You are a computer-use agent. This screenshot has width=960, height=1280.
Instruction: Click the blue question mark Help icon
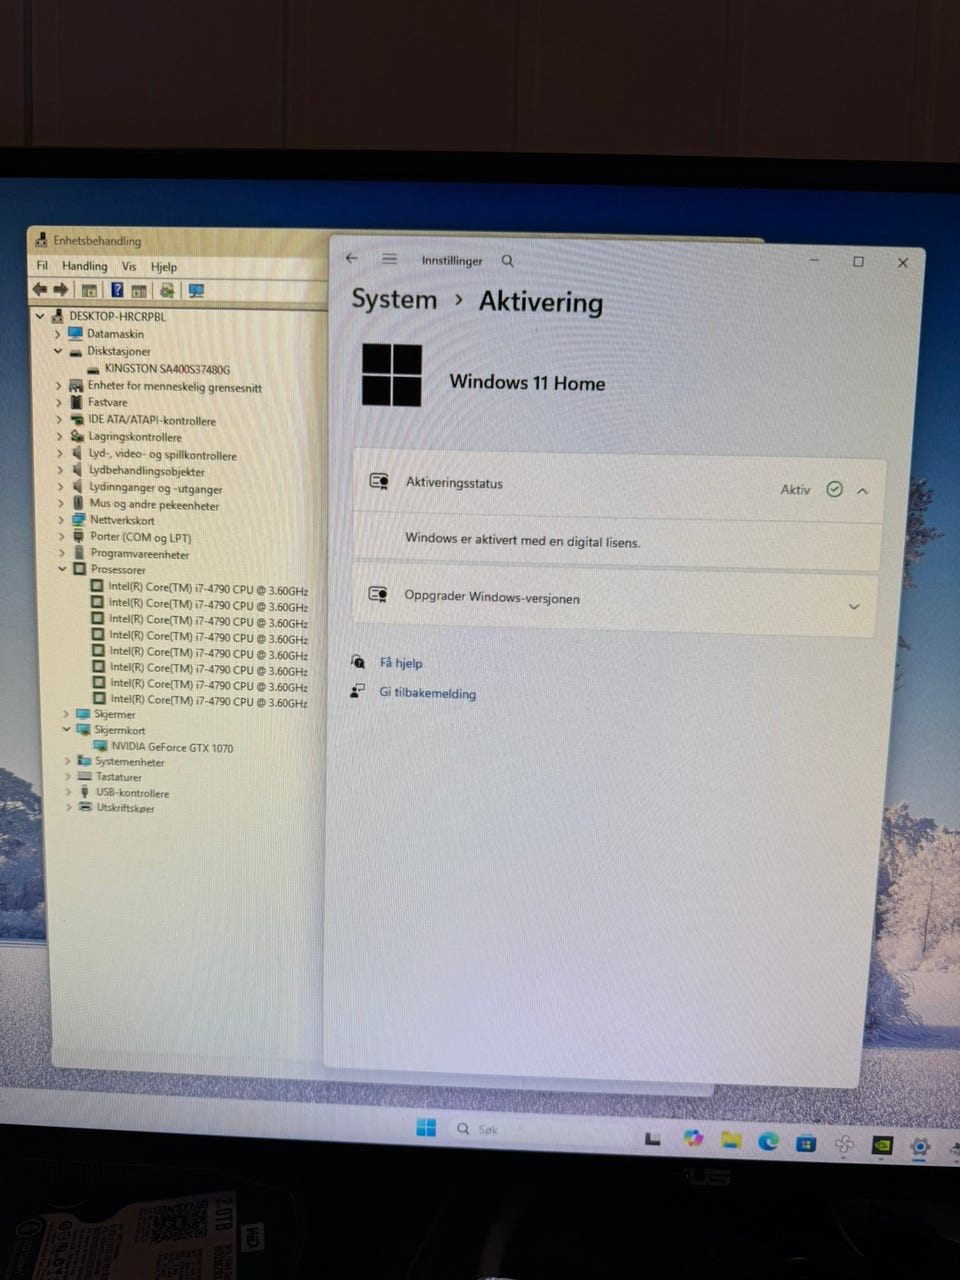pos(117,291)
